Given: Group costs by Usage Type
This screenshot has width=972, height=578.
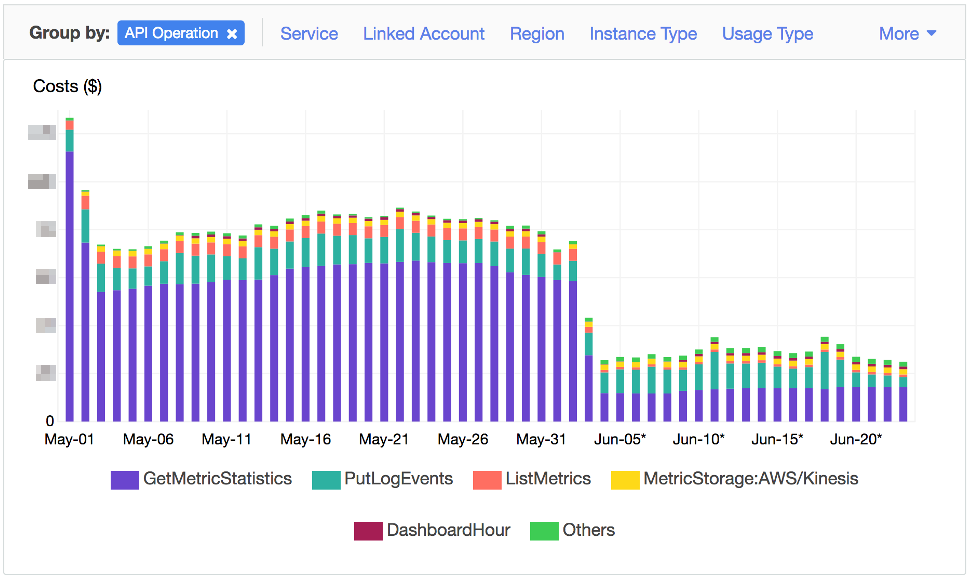Looking at the screenshot, I should point(767,33).
